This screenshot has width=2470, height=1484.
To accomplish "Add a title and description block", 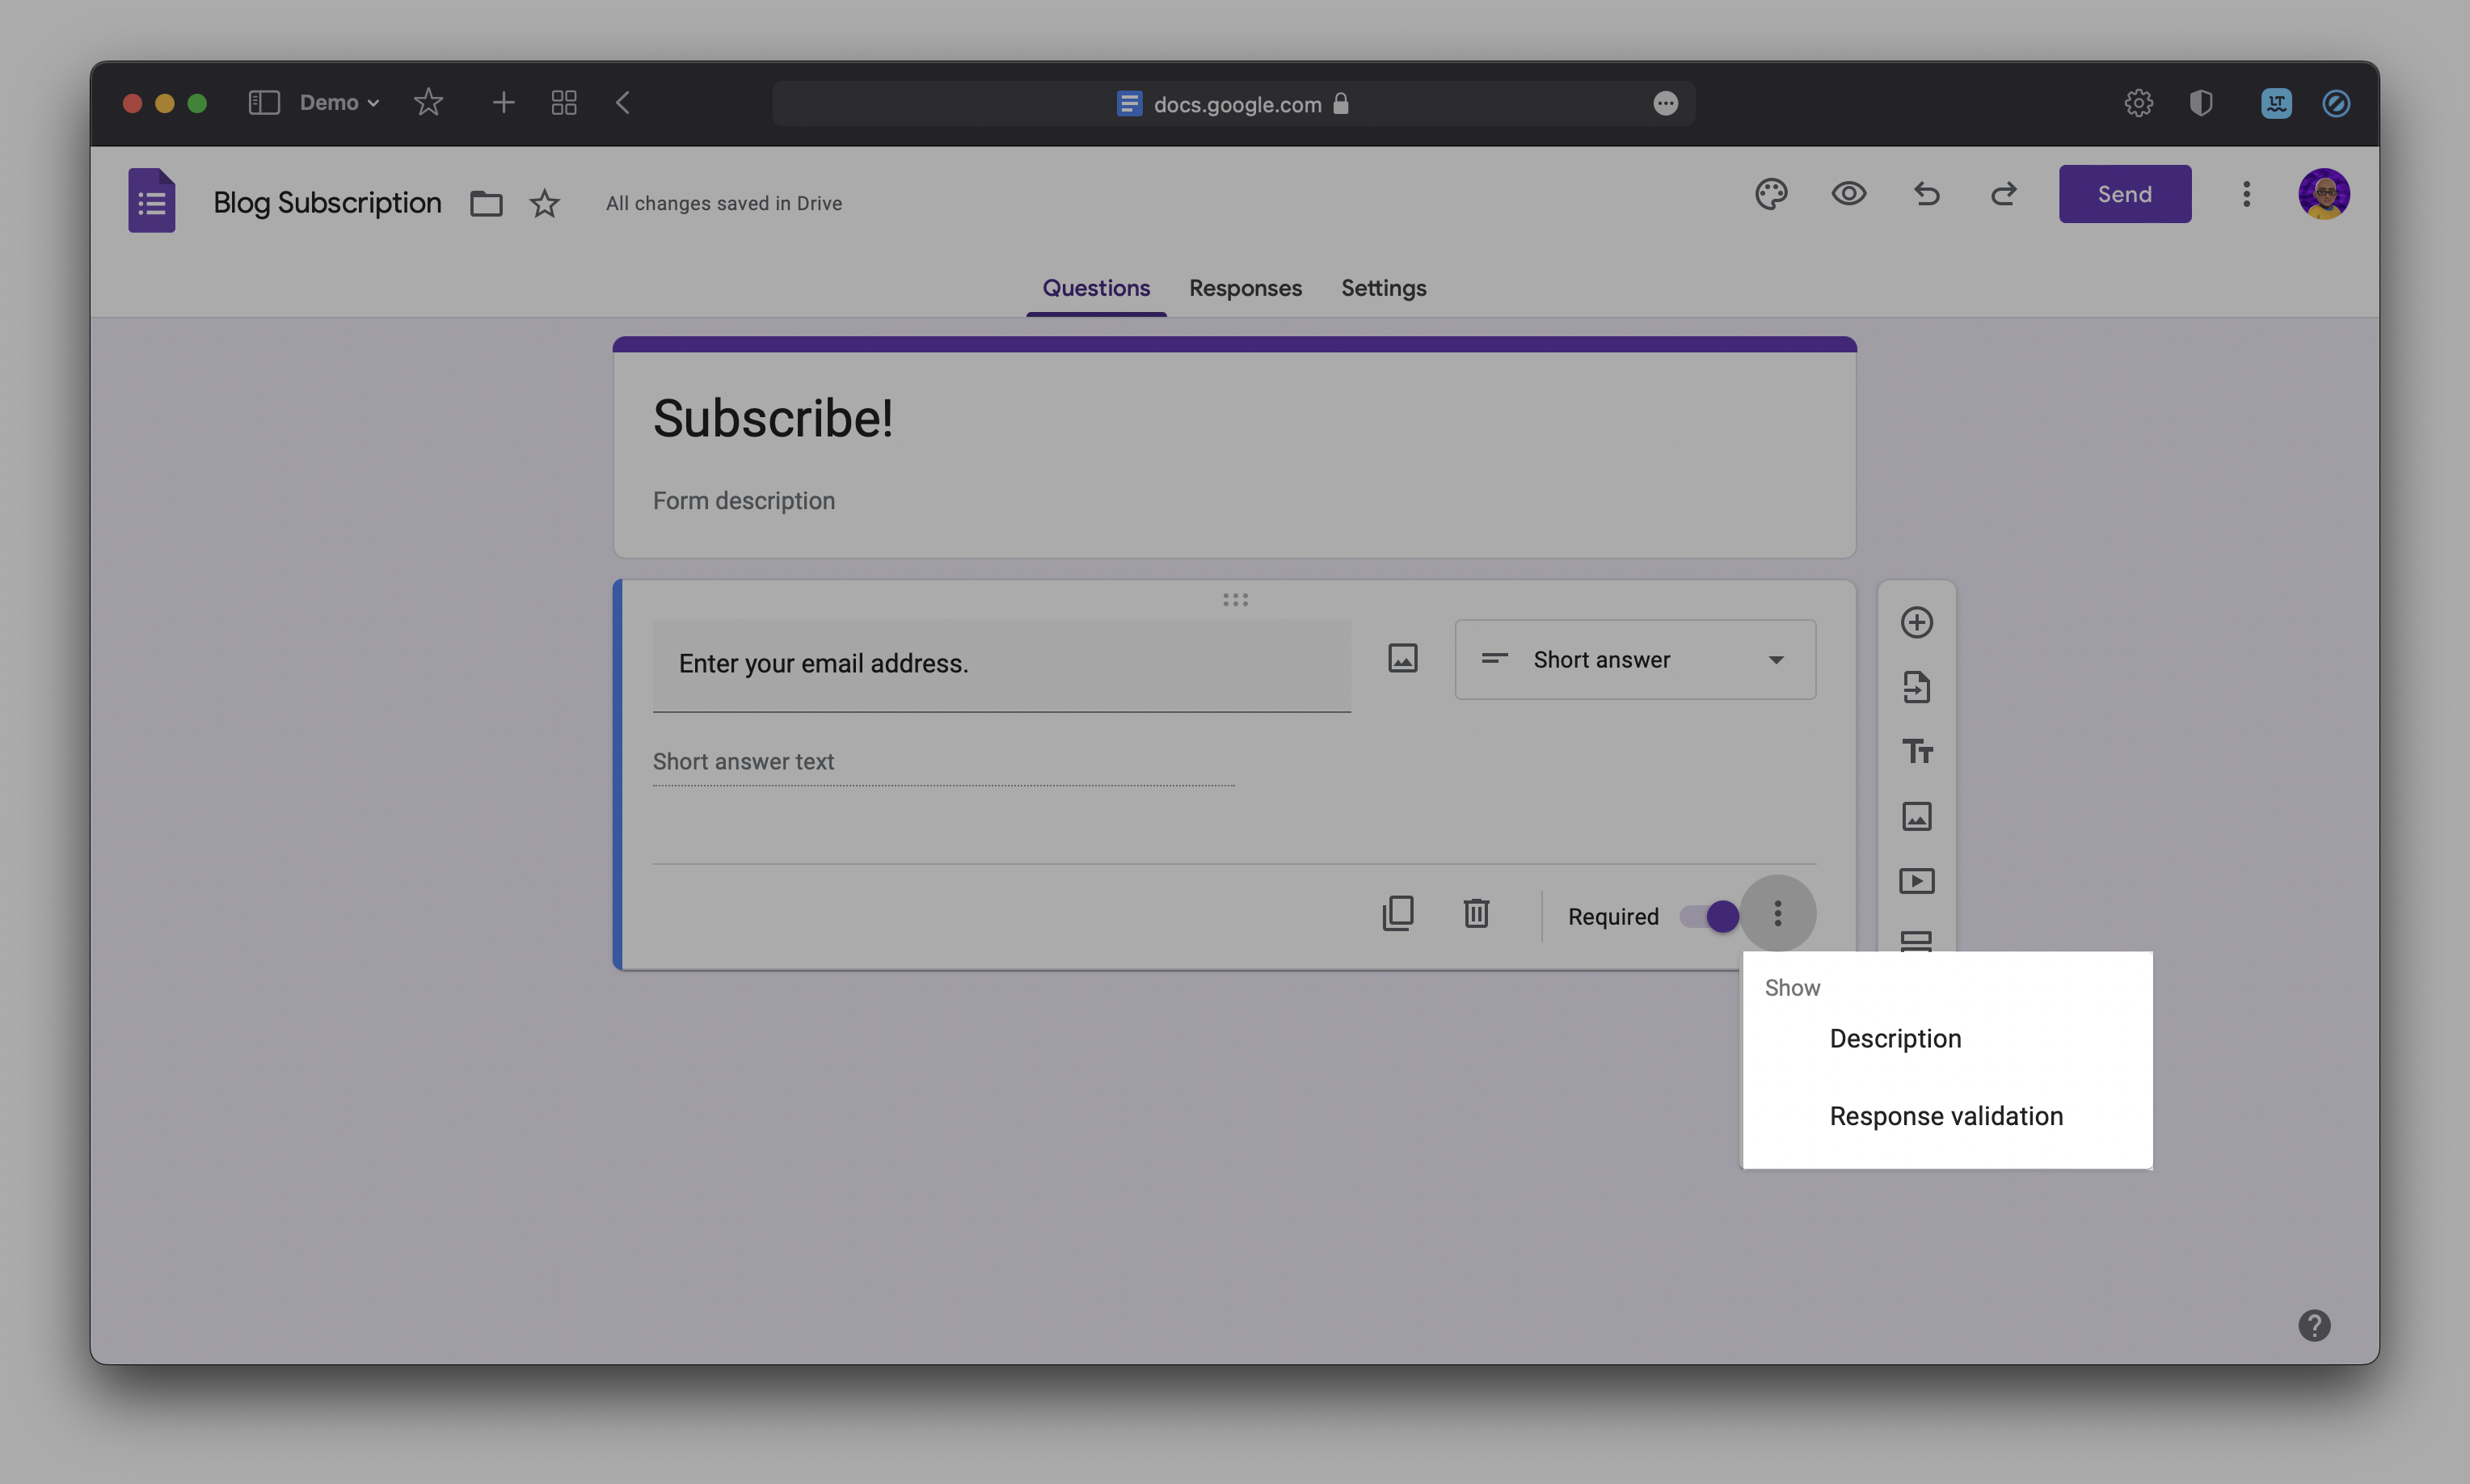I will pos(1916,752).
